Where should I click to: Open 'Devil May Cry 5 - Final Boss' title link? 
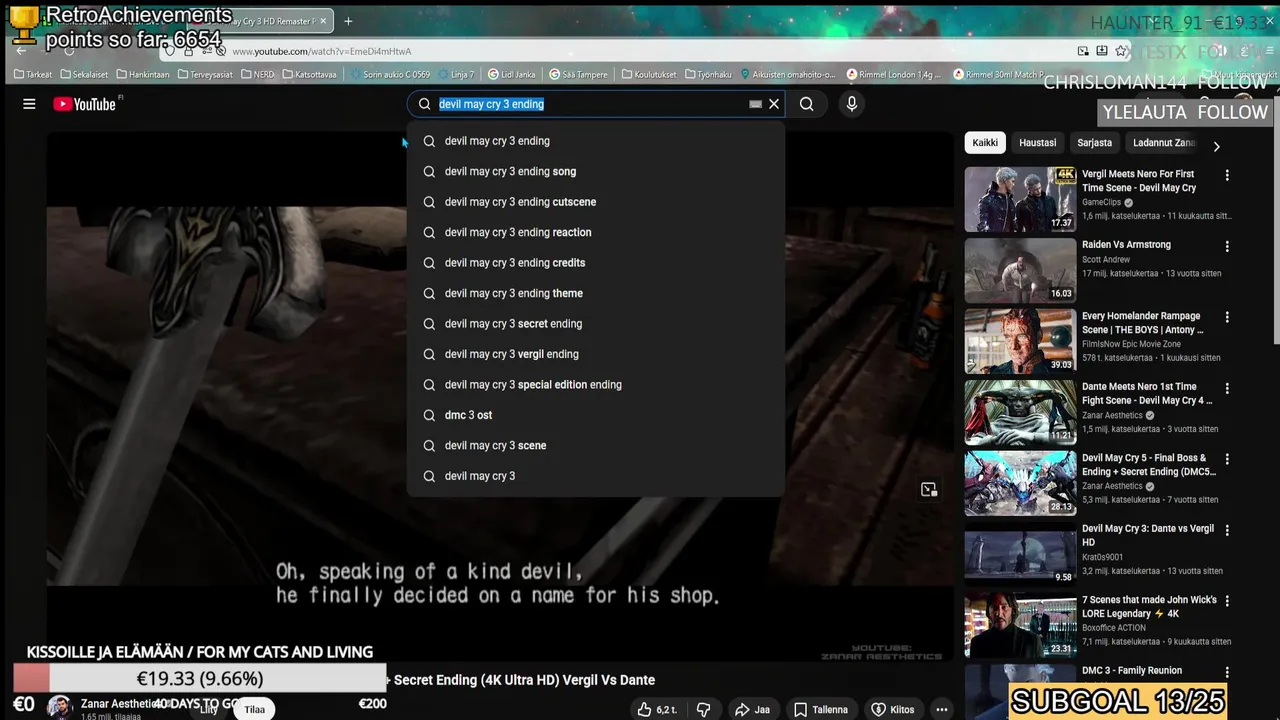[1149, 465]
